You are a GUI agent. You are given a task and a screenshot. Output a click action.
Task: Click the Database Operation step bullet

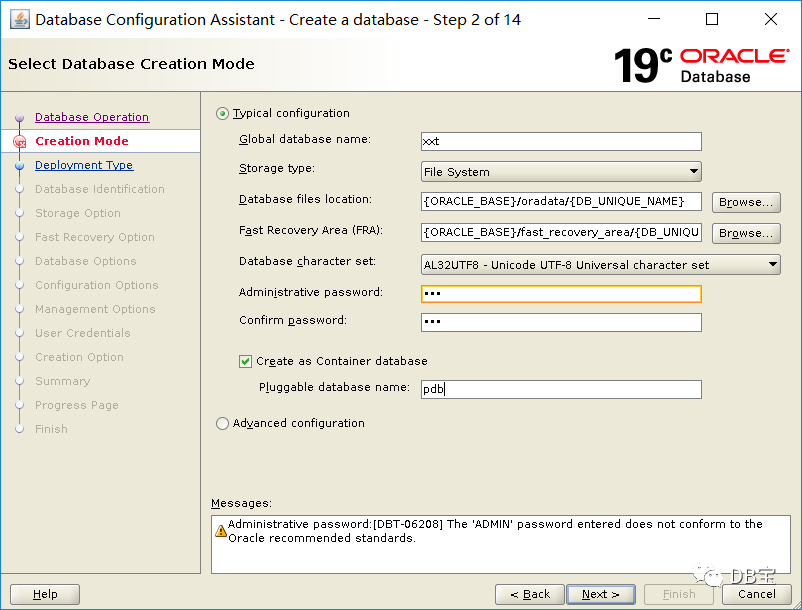pos(19,118)
